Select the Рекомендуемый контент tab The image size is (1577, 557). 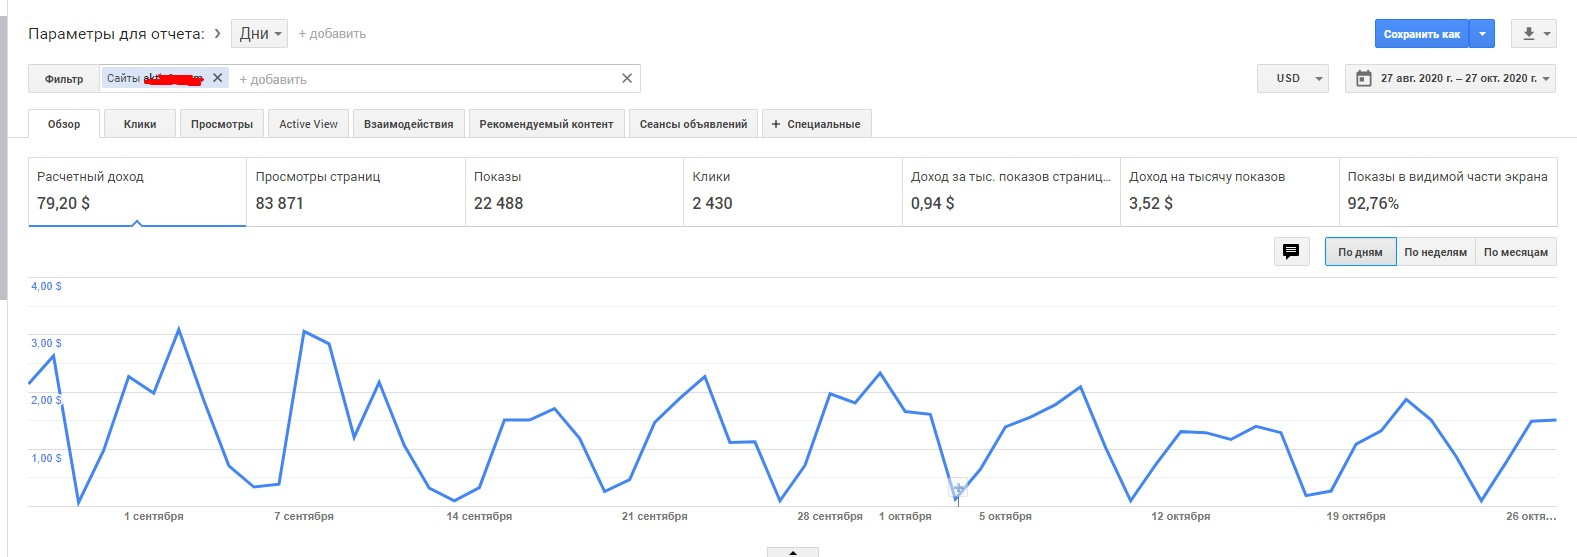(546, 124)
